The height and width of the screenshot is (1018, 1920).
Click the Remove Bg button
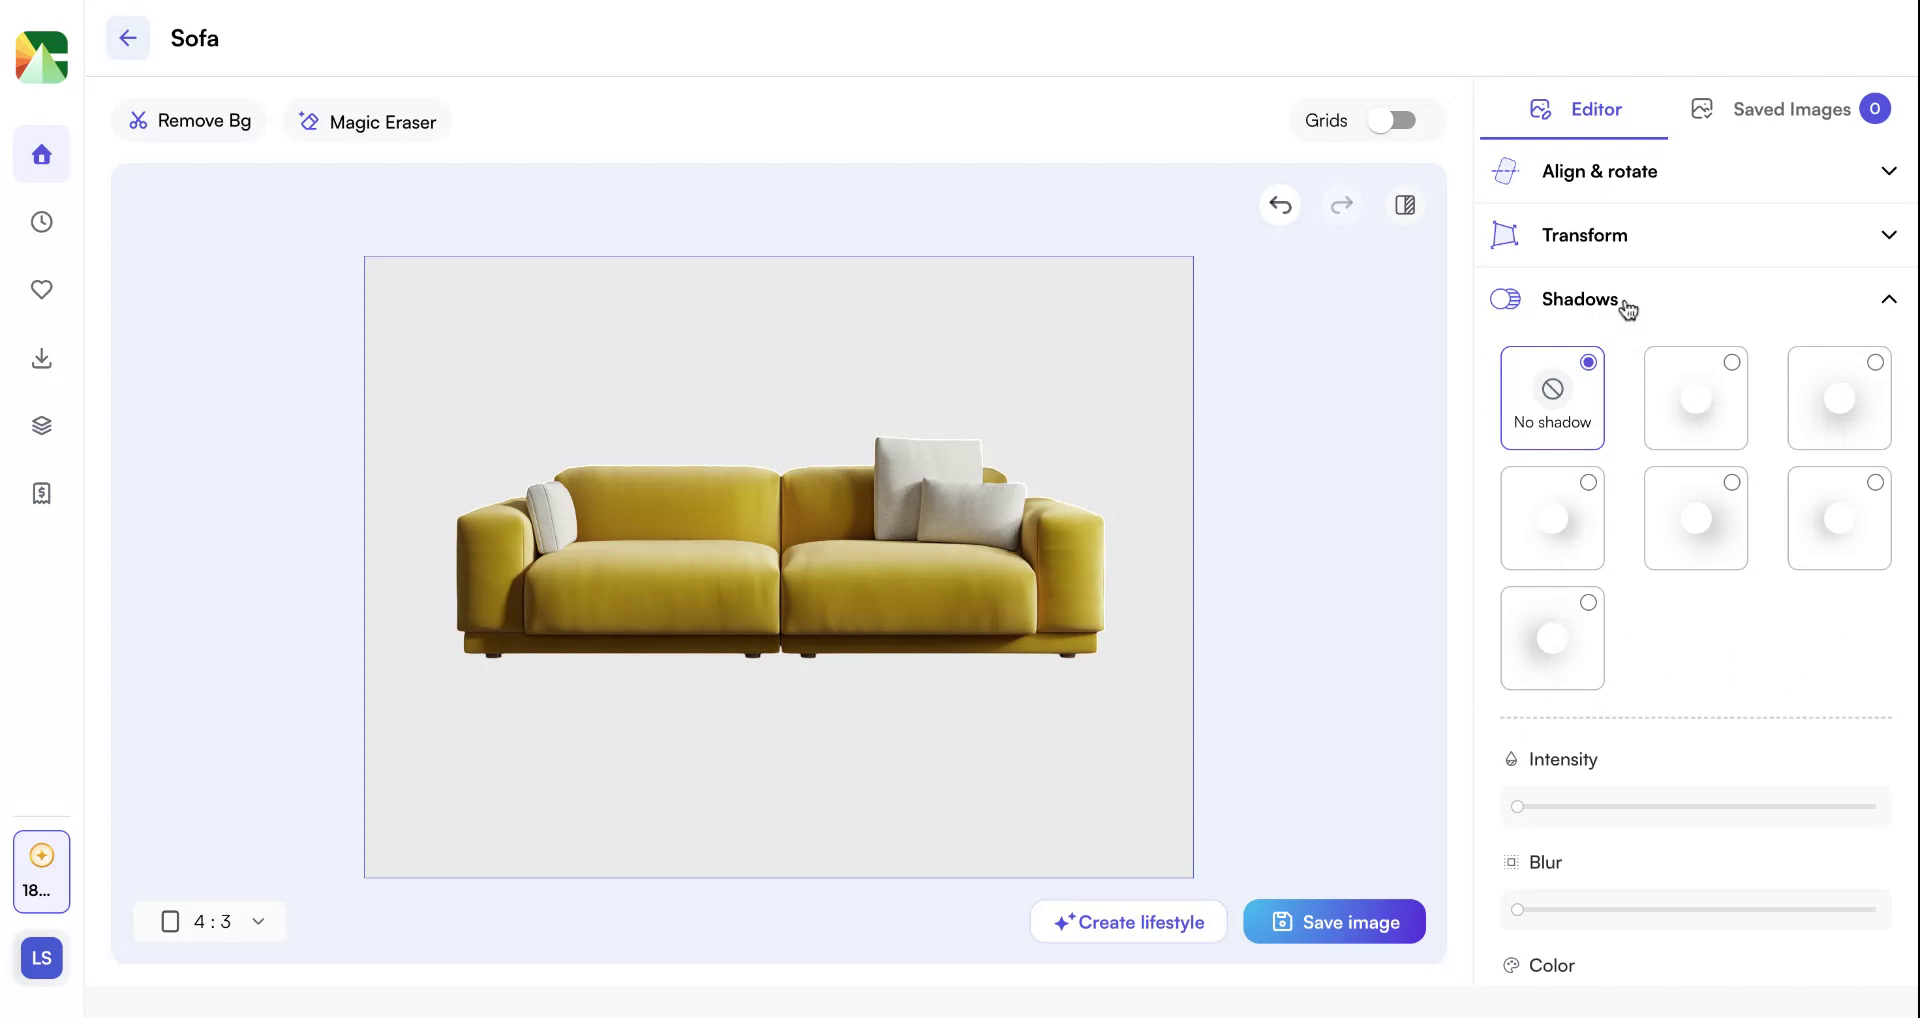189,120
